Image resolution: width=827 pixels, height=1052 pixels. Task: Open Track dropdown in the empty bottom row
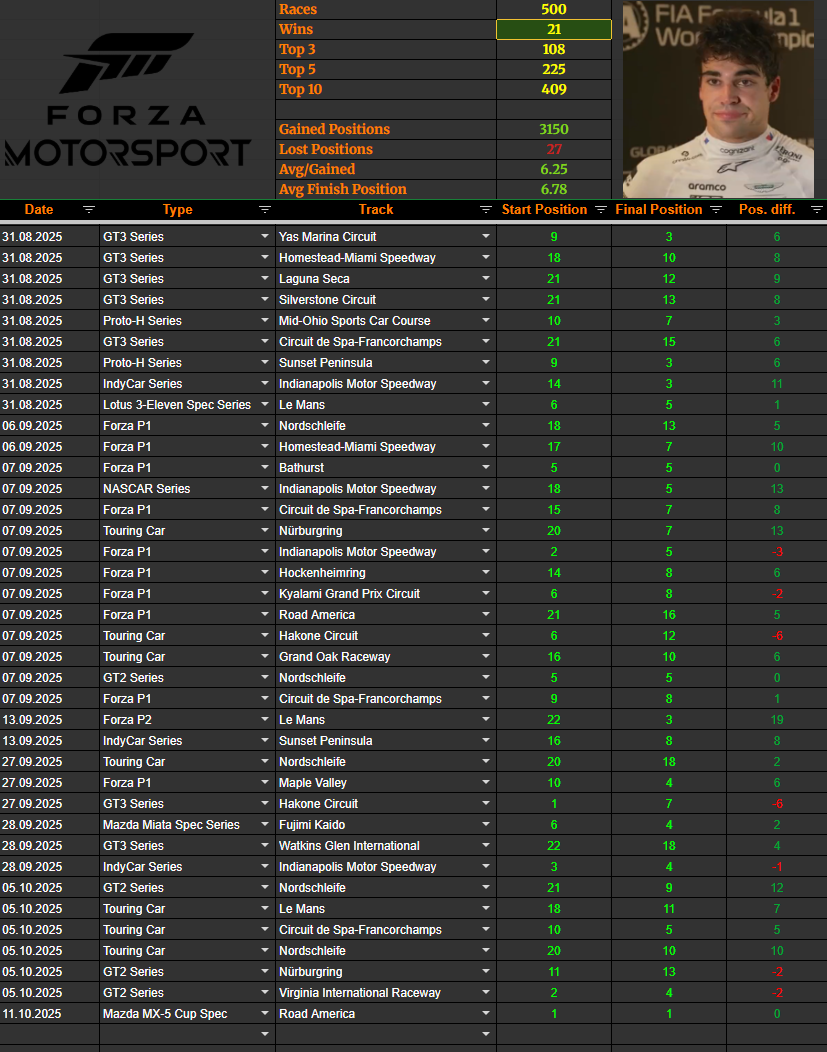[486, 1034]
